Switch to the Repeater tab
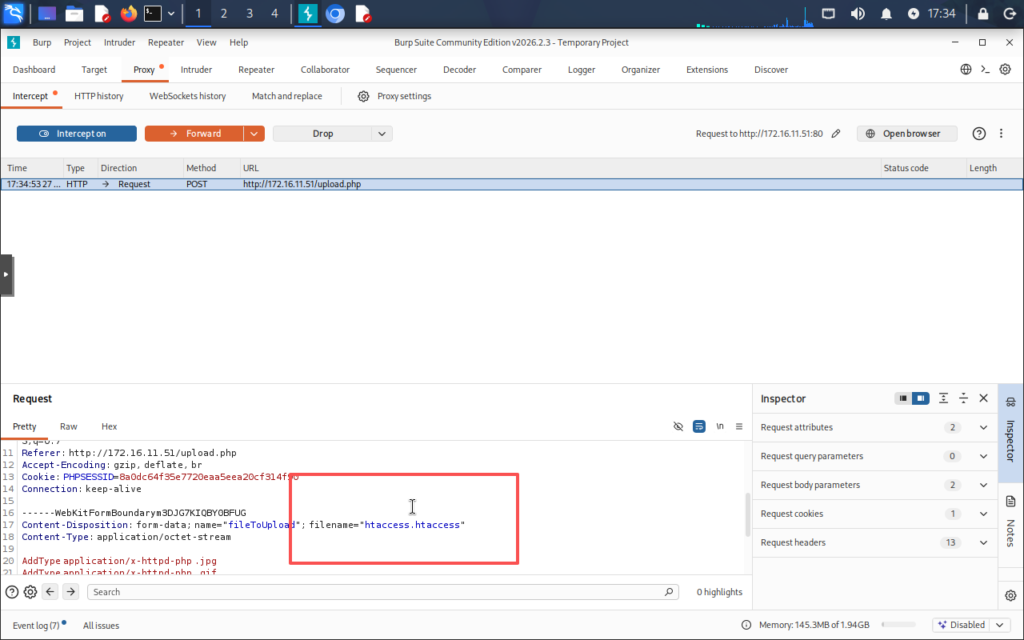Viewport: 1024px width, 640px height. tap(256, 69)
